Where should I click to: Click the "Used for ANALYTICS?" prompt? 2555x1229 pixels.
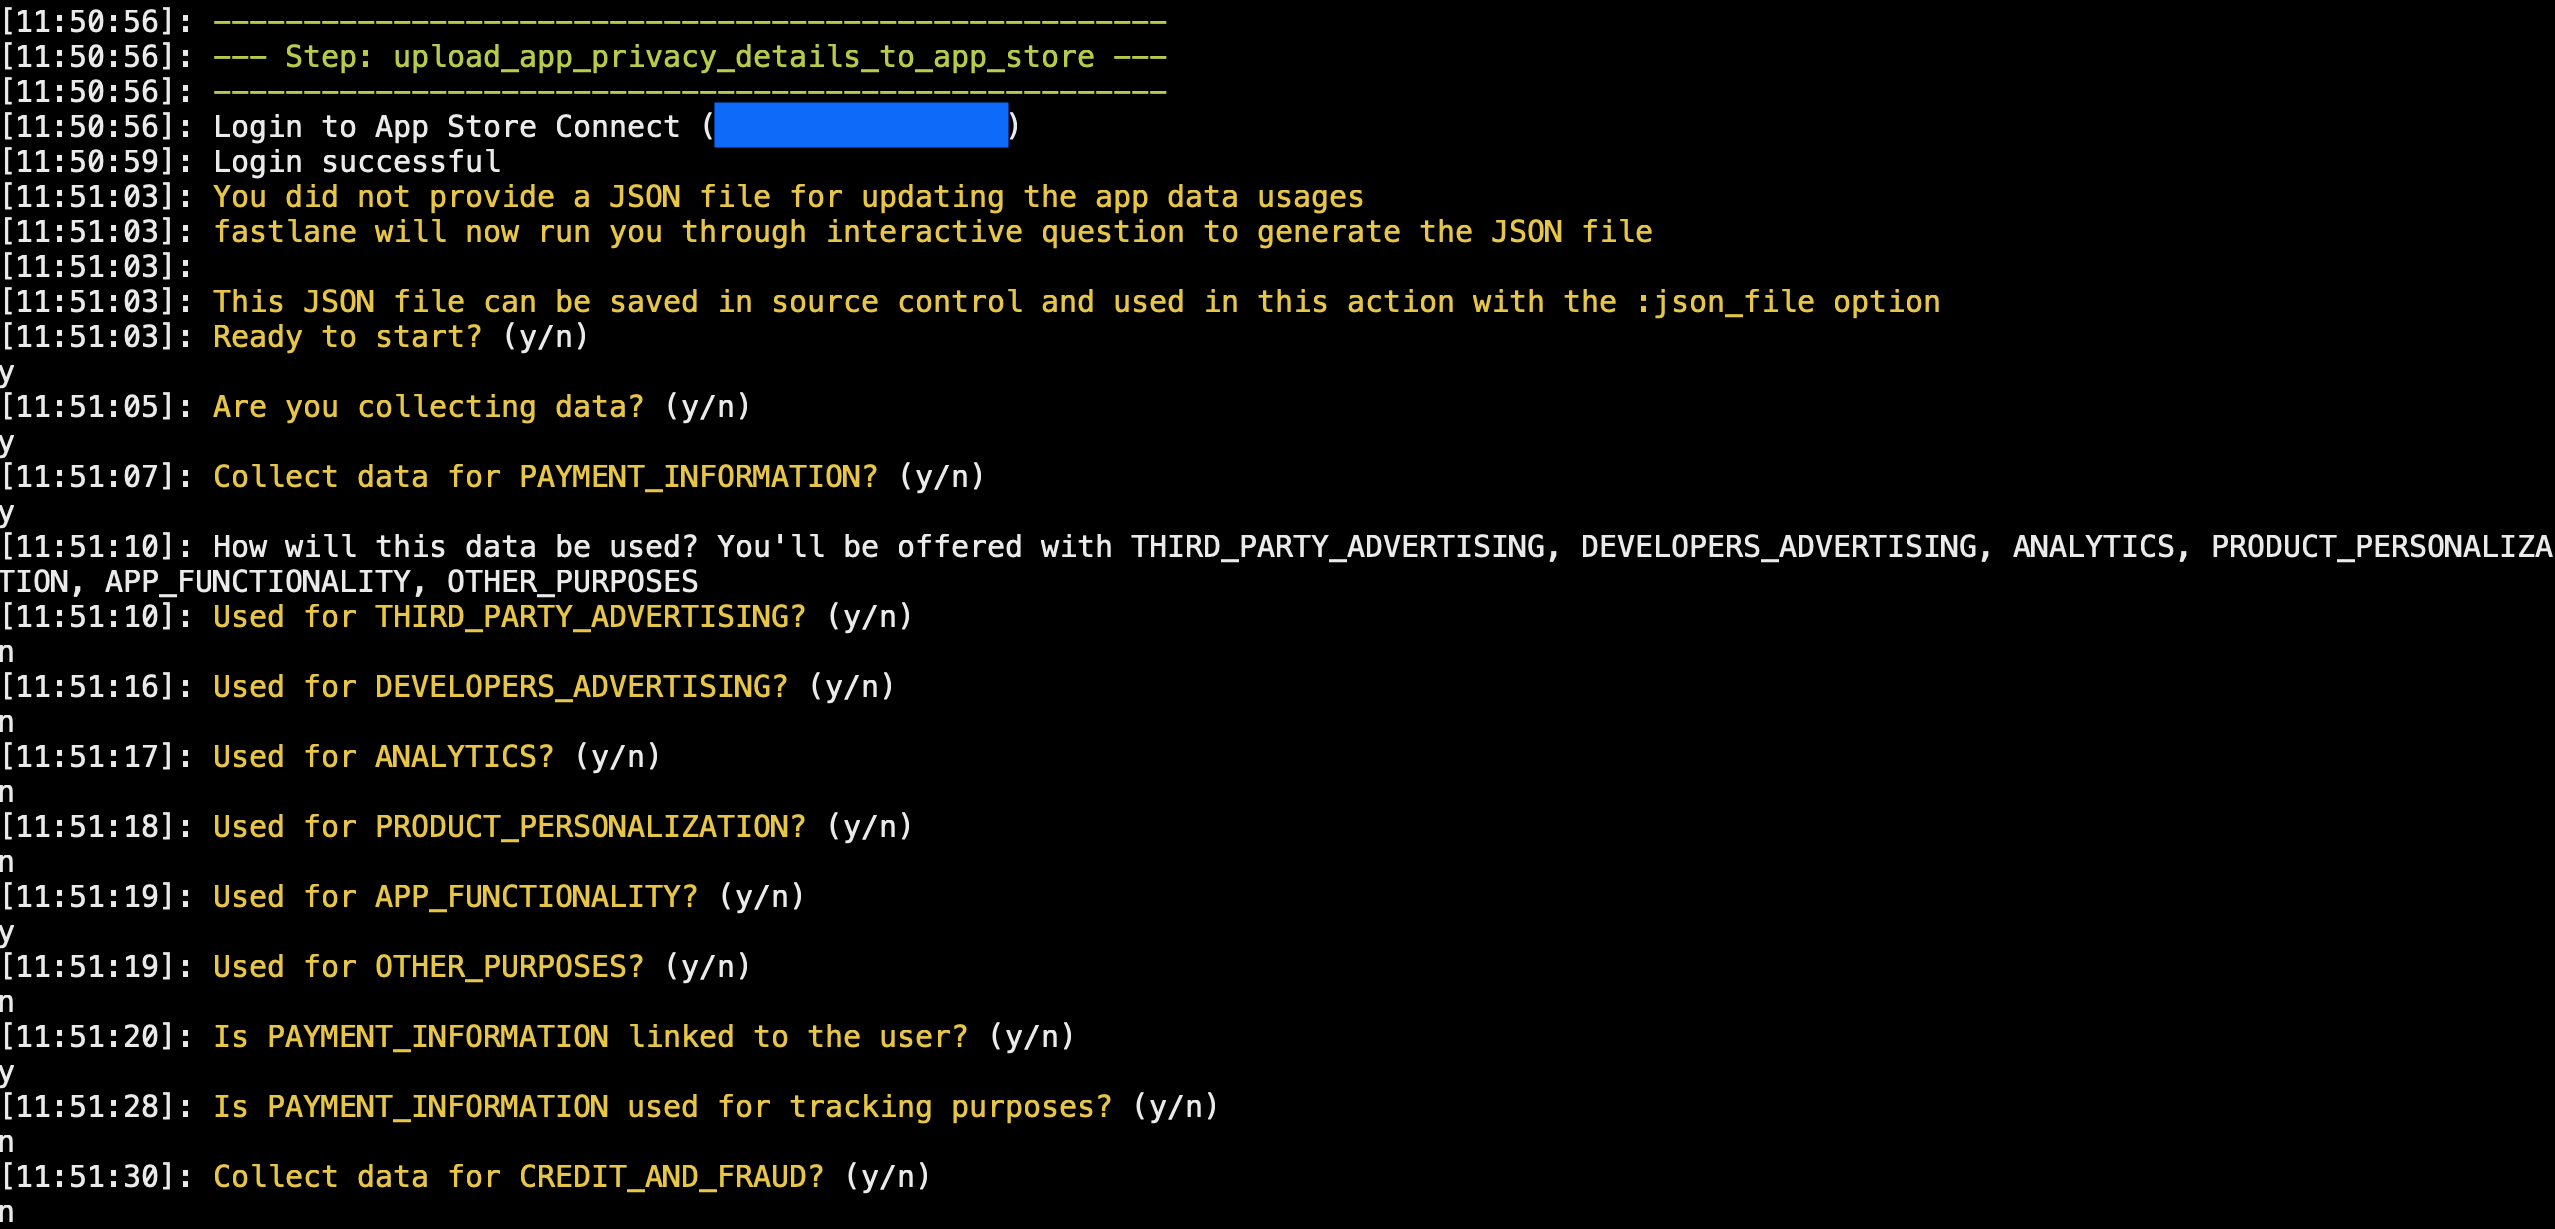pyautogui.click(x=436, y=757)
